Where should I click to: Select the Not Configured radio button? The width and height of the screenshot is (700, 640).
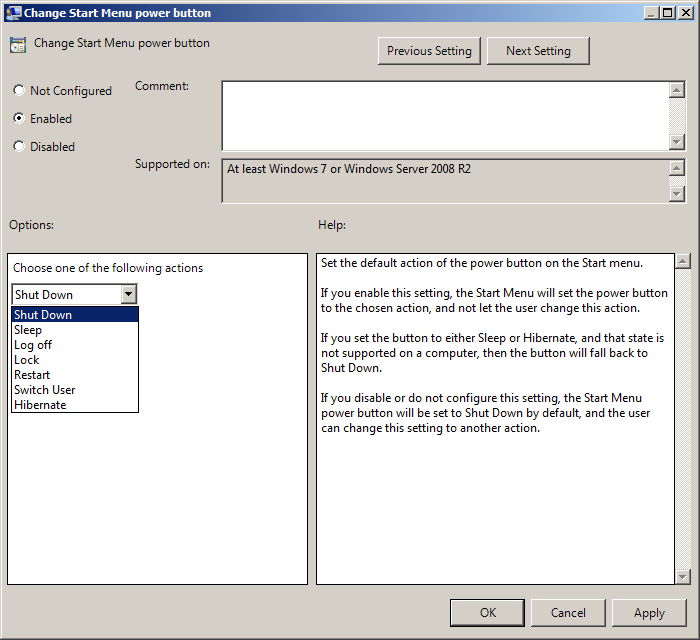pyautogui.click(x=19, y=91)
